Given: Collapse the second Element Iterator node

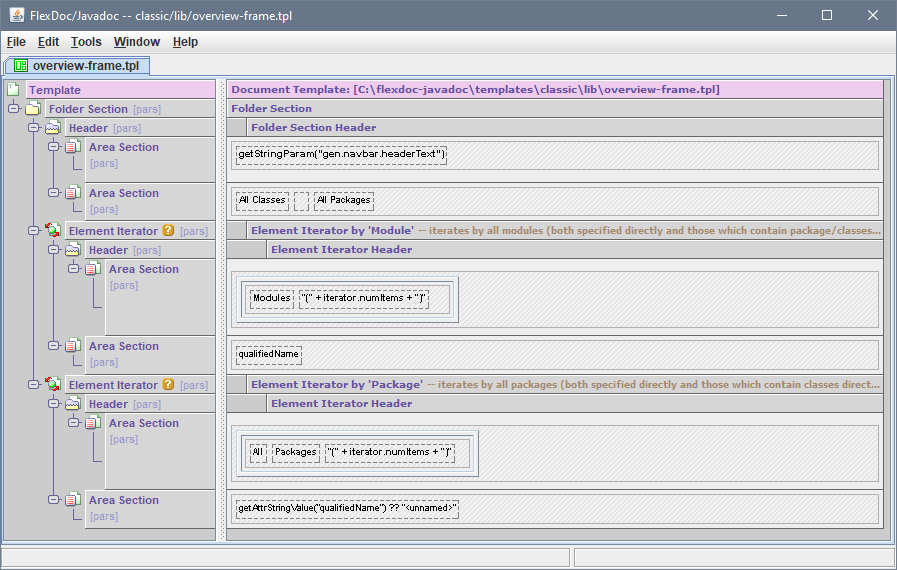Looking at the screenshot, I should (x=34, y=385).
